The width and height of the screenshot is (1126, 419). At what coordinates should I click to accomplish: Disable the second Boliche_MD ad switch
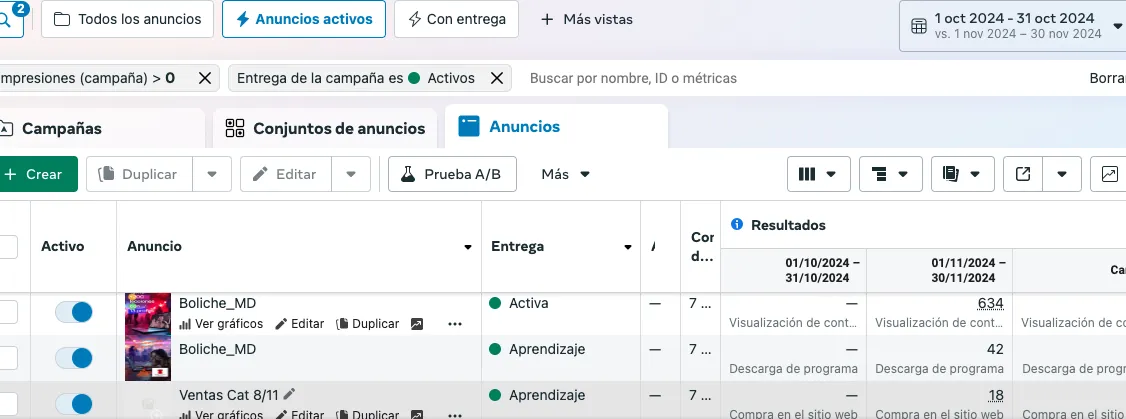coord(73,358)
